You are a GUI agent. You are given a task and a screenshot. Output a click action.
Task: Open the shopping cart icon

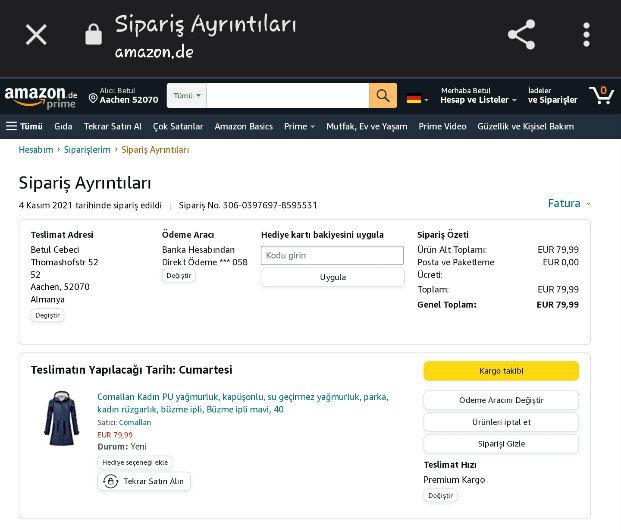pyautogui.click(x=601, y=95)
